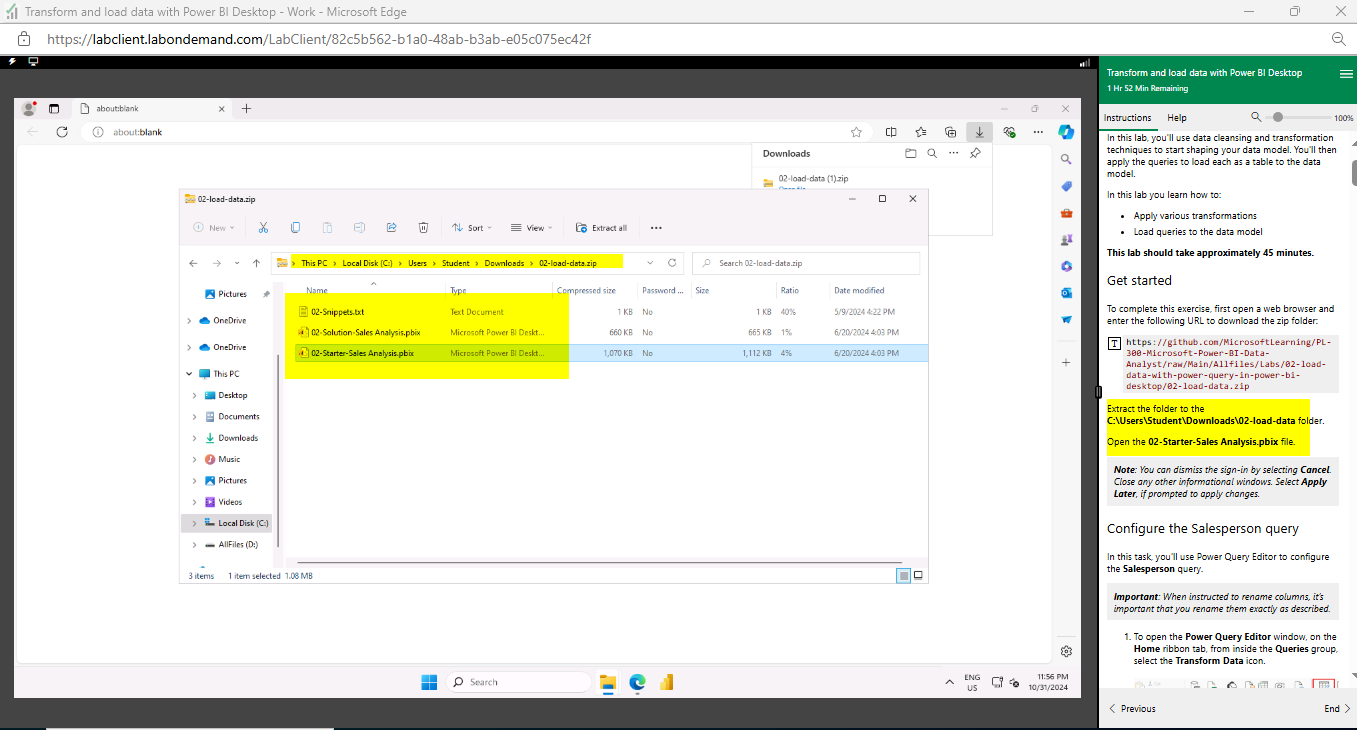Reload the inner Edge page
The image size is (1357, 730).
pyautogui.click(x=62, y=132)
